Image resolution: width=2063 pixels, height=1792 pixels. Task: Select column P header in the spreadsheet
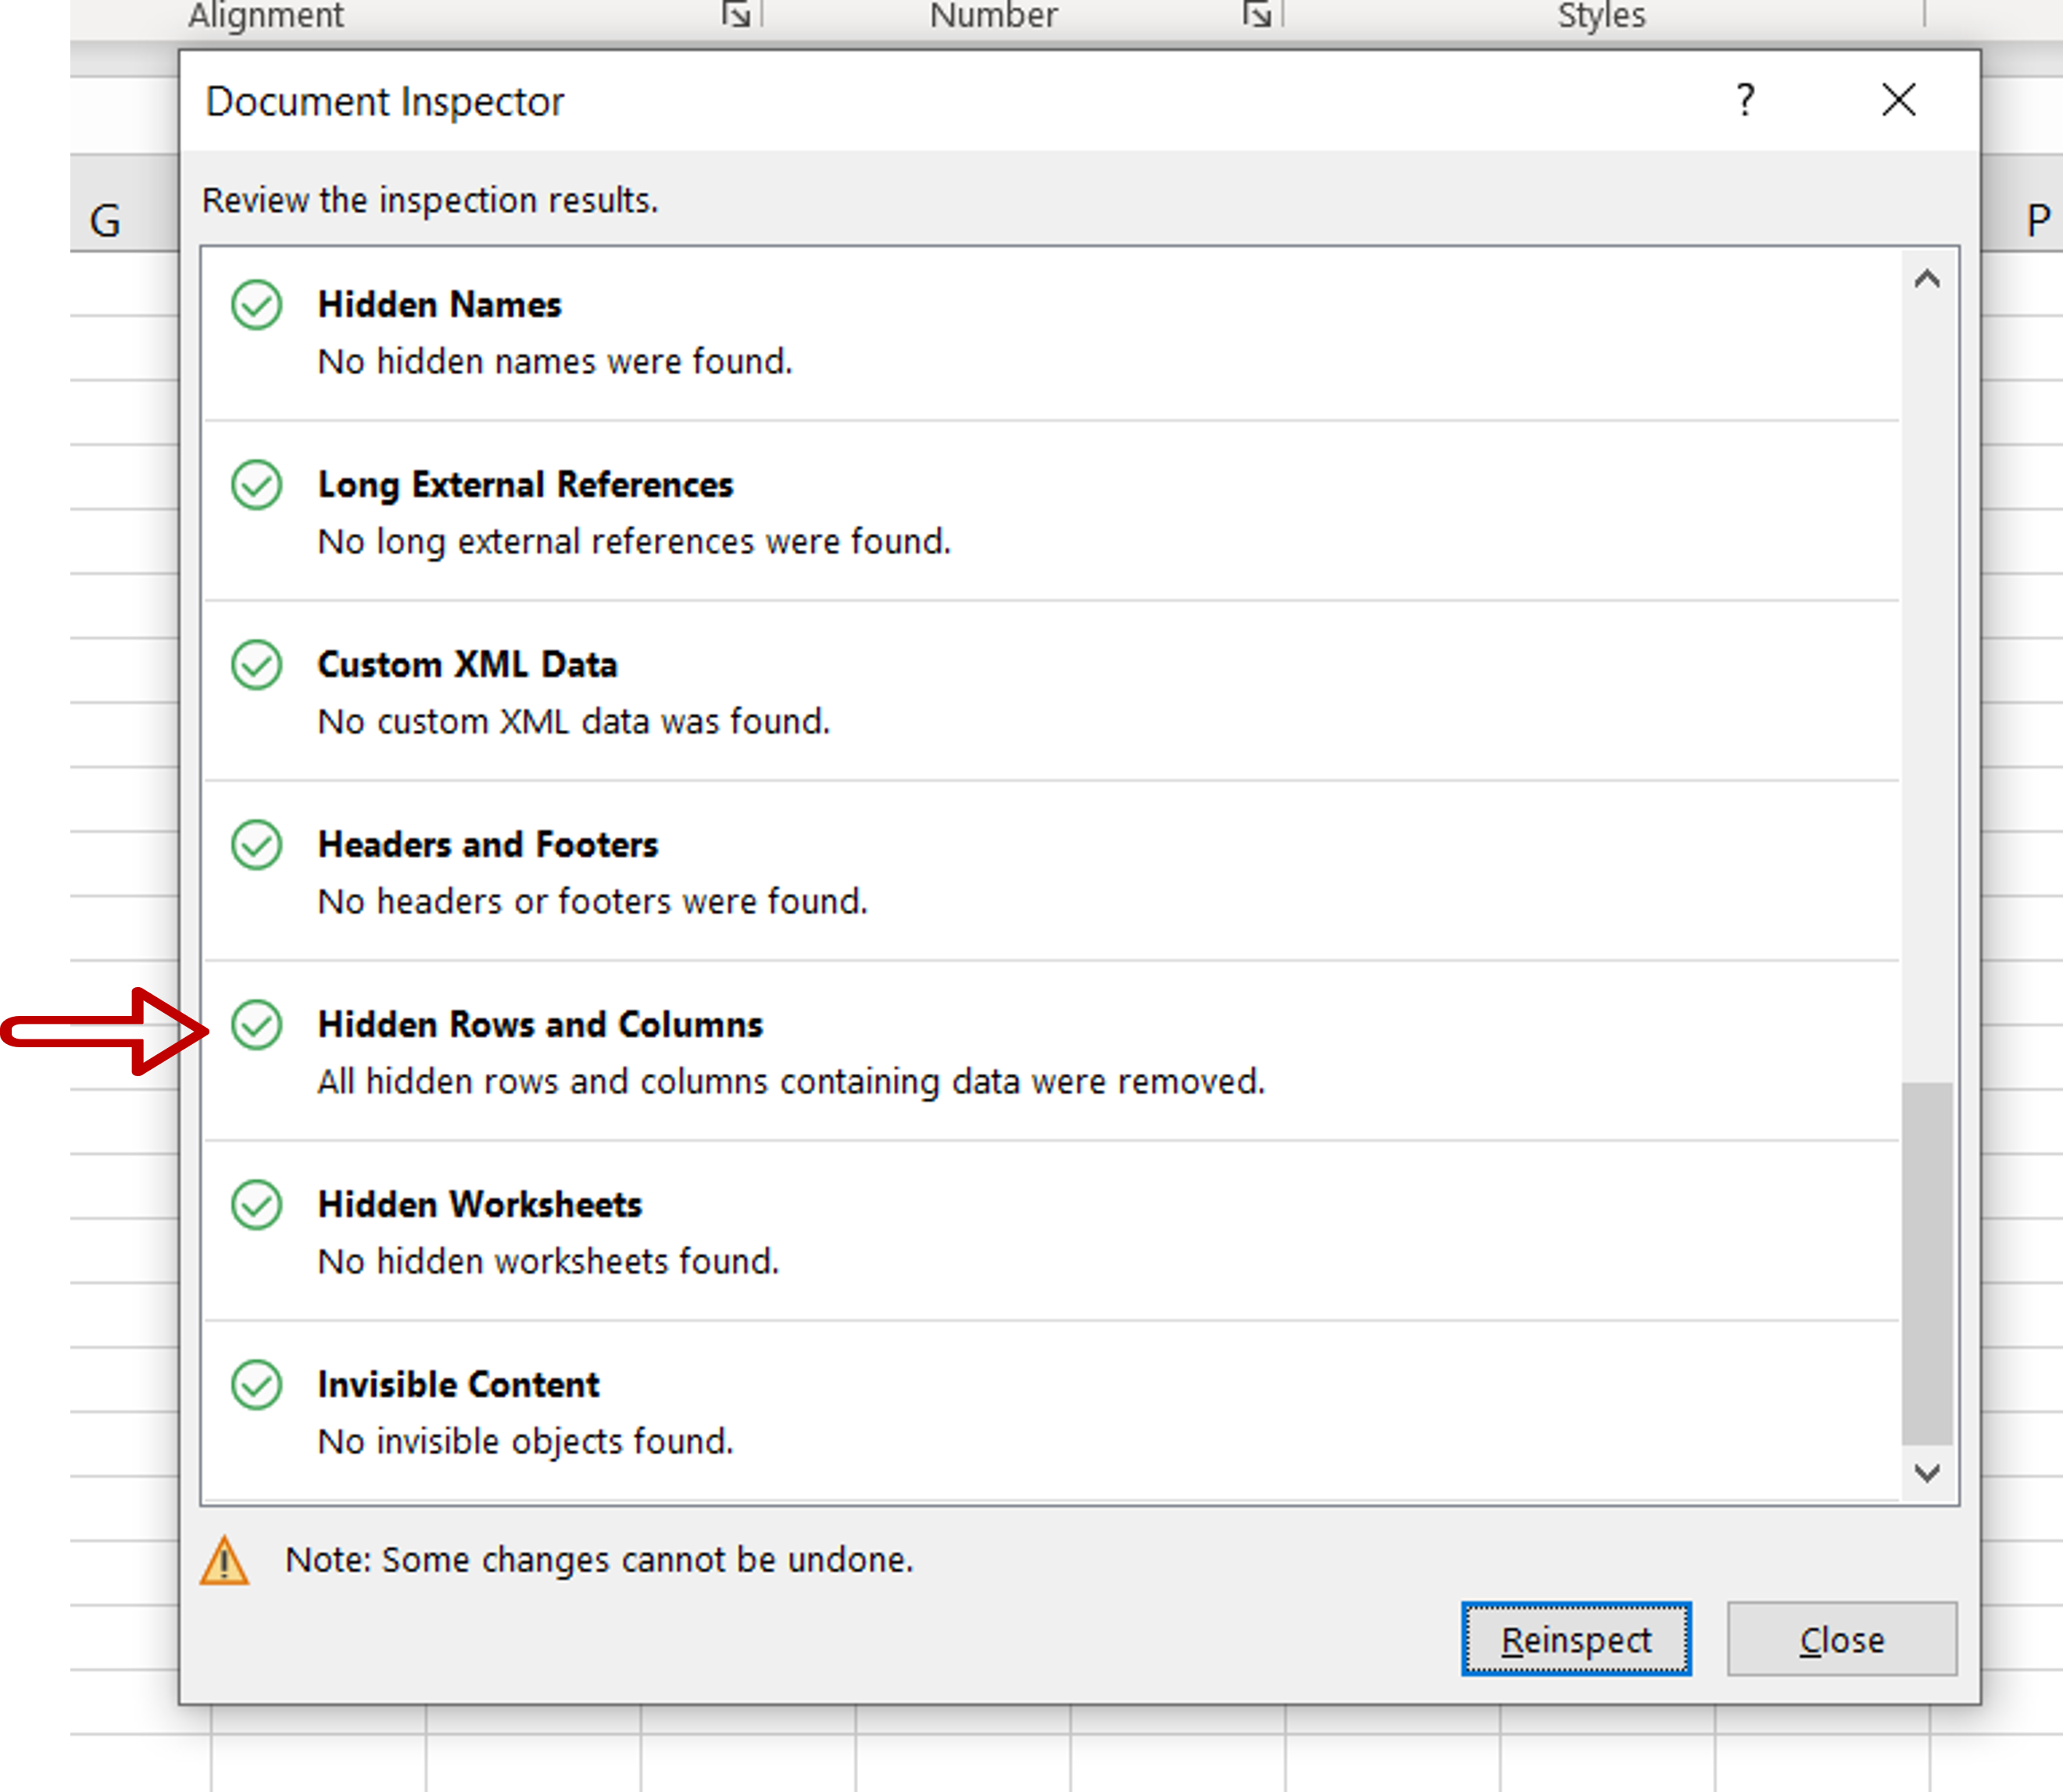pyautogui.click(x=2022, y=203)
